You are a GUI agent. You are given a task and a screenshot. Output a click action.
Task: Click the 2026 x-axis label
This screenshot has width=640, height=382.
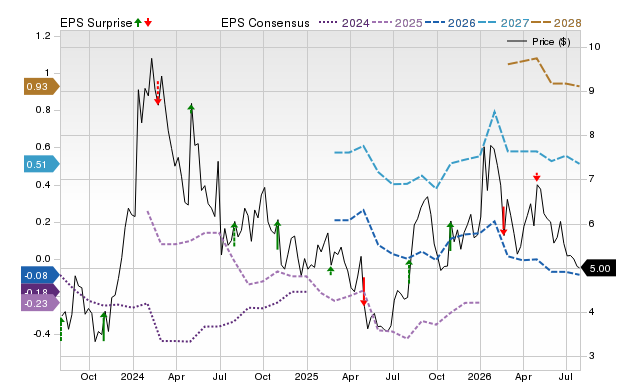pos(480,376)
